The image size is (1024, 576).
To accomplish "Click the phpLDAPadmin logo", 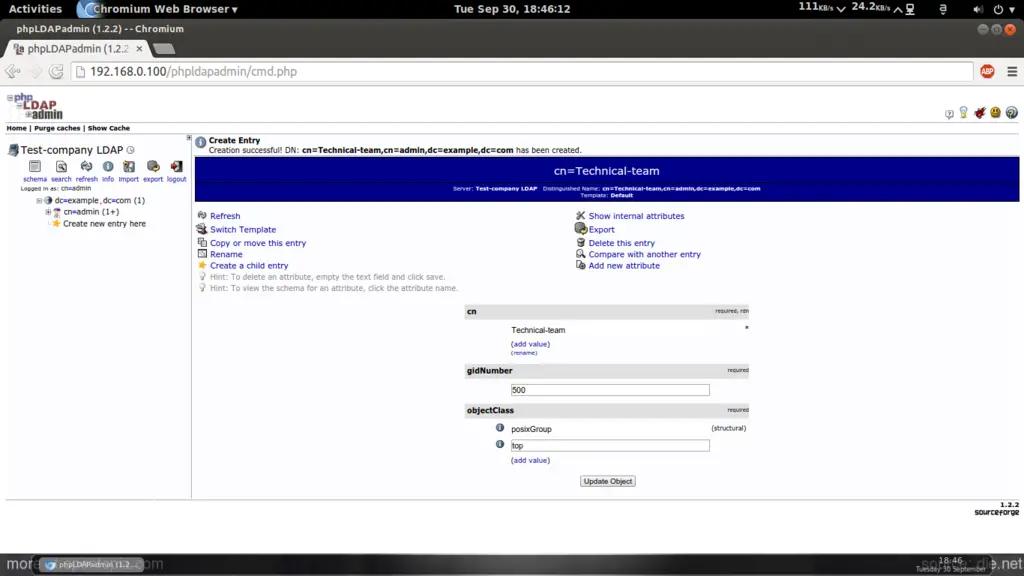I will [35, 106].
